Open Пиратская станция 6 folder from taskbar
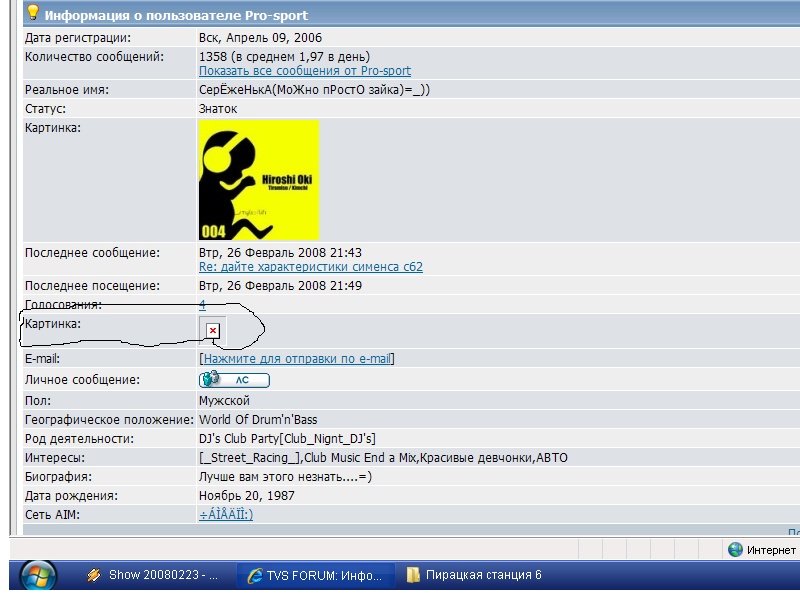The height and width of the screenshot is (600, 800). [x=474, y=575]
